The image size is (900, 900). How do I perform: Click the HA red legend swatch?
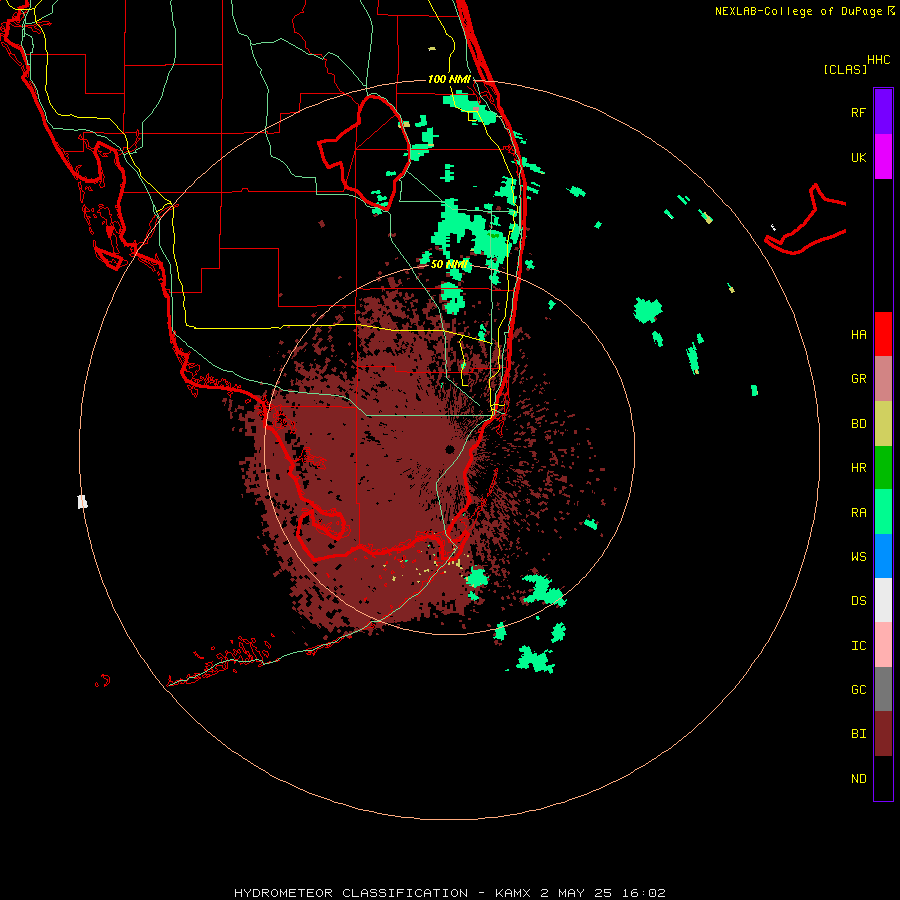[883, 334]
